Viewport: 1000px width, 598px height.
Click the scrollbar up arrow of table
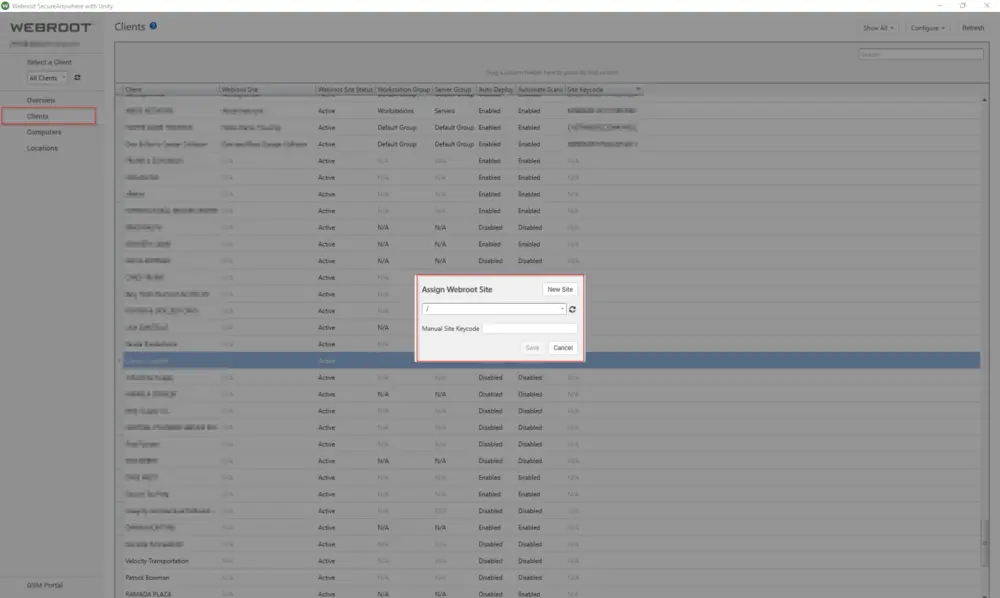[984, 101]
